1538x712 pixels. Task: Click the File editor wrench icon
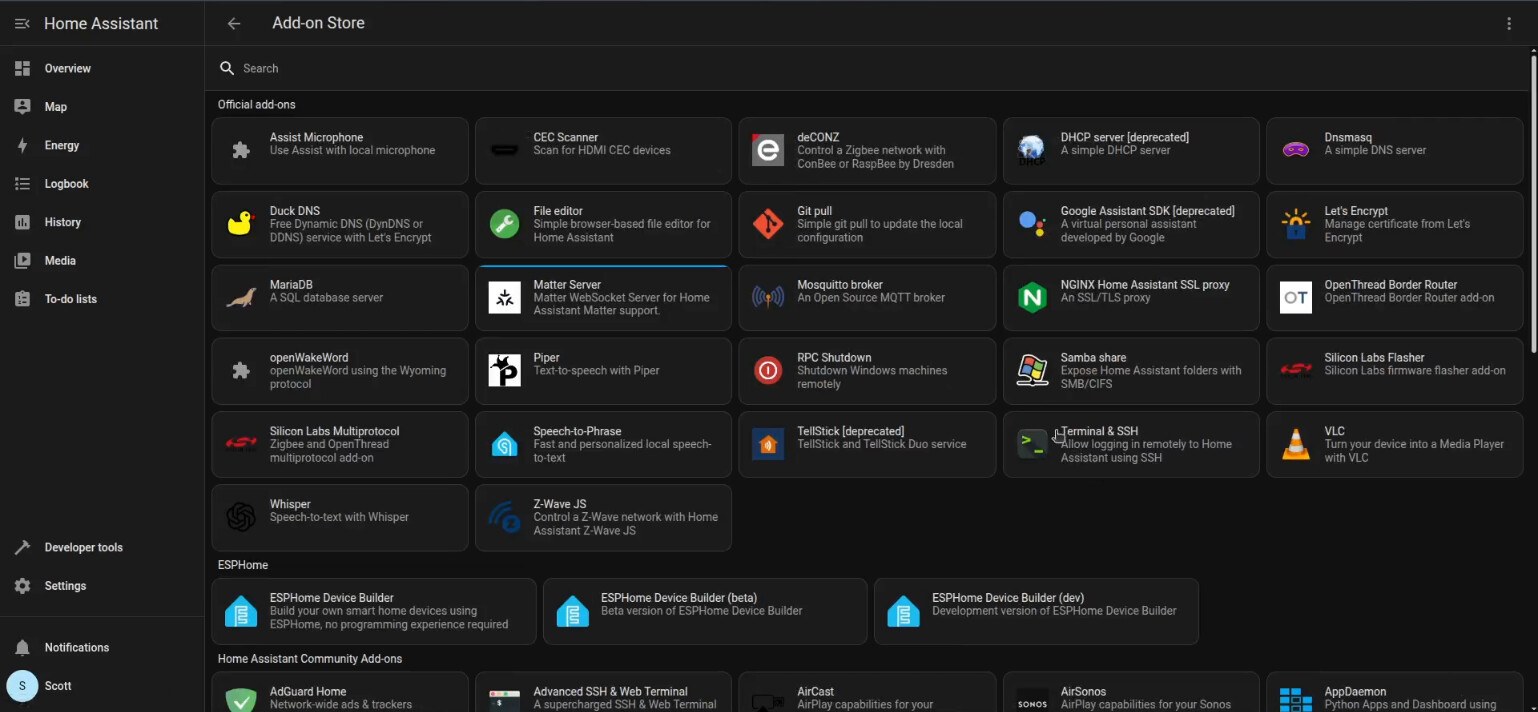click(504, 224)
